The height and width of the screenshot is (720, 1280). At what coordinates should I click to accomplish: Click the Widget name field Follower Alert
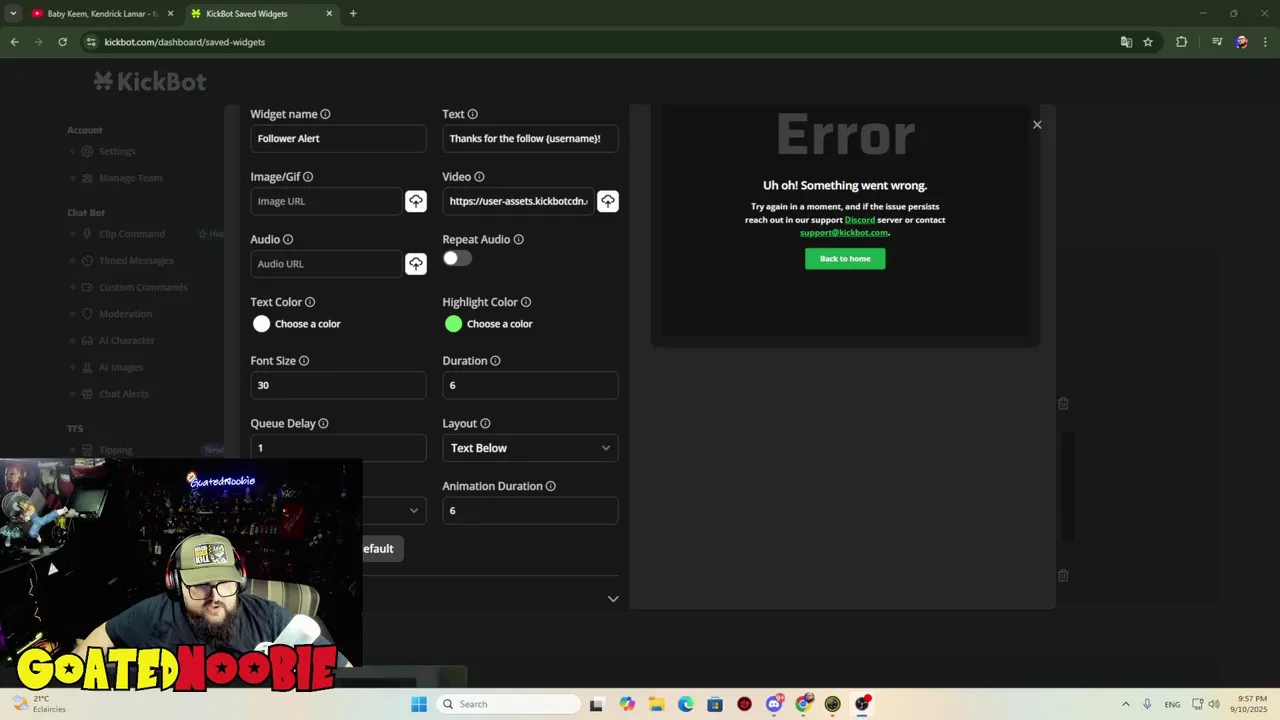pyautogui.click(x=338, y=139)
